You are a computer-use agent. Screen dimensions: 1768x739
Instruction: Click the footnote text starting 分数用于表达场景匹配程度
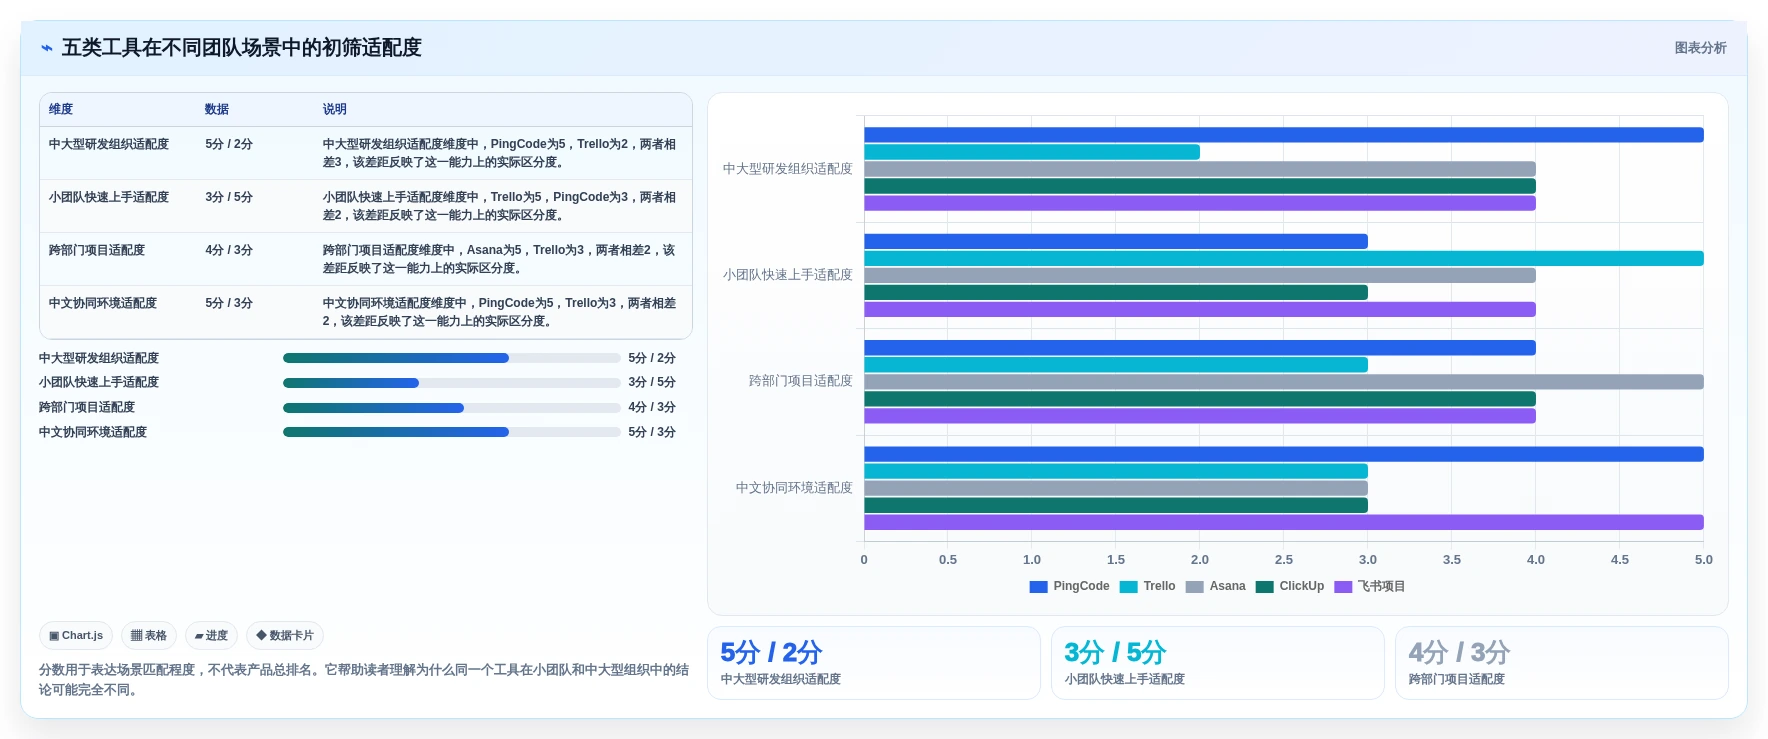pos(364,680)
